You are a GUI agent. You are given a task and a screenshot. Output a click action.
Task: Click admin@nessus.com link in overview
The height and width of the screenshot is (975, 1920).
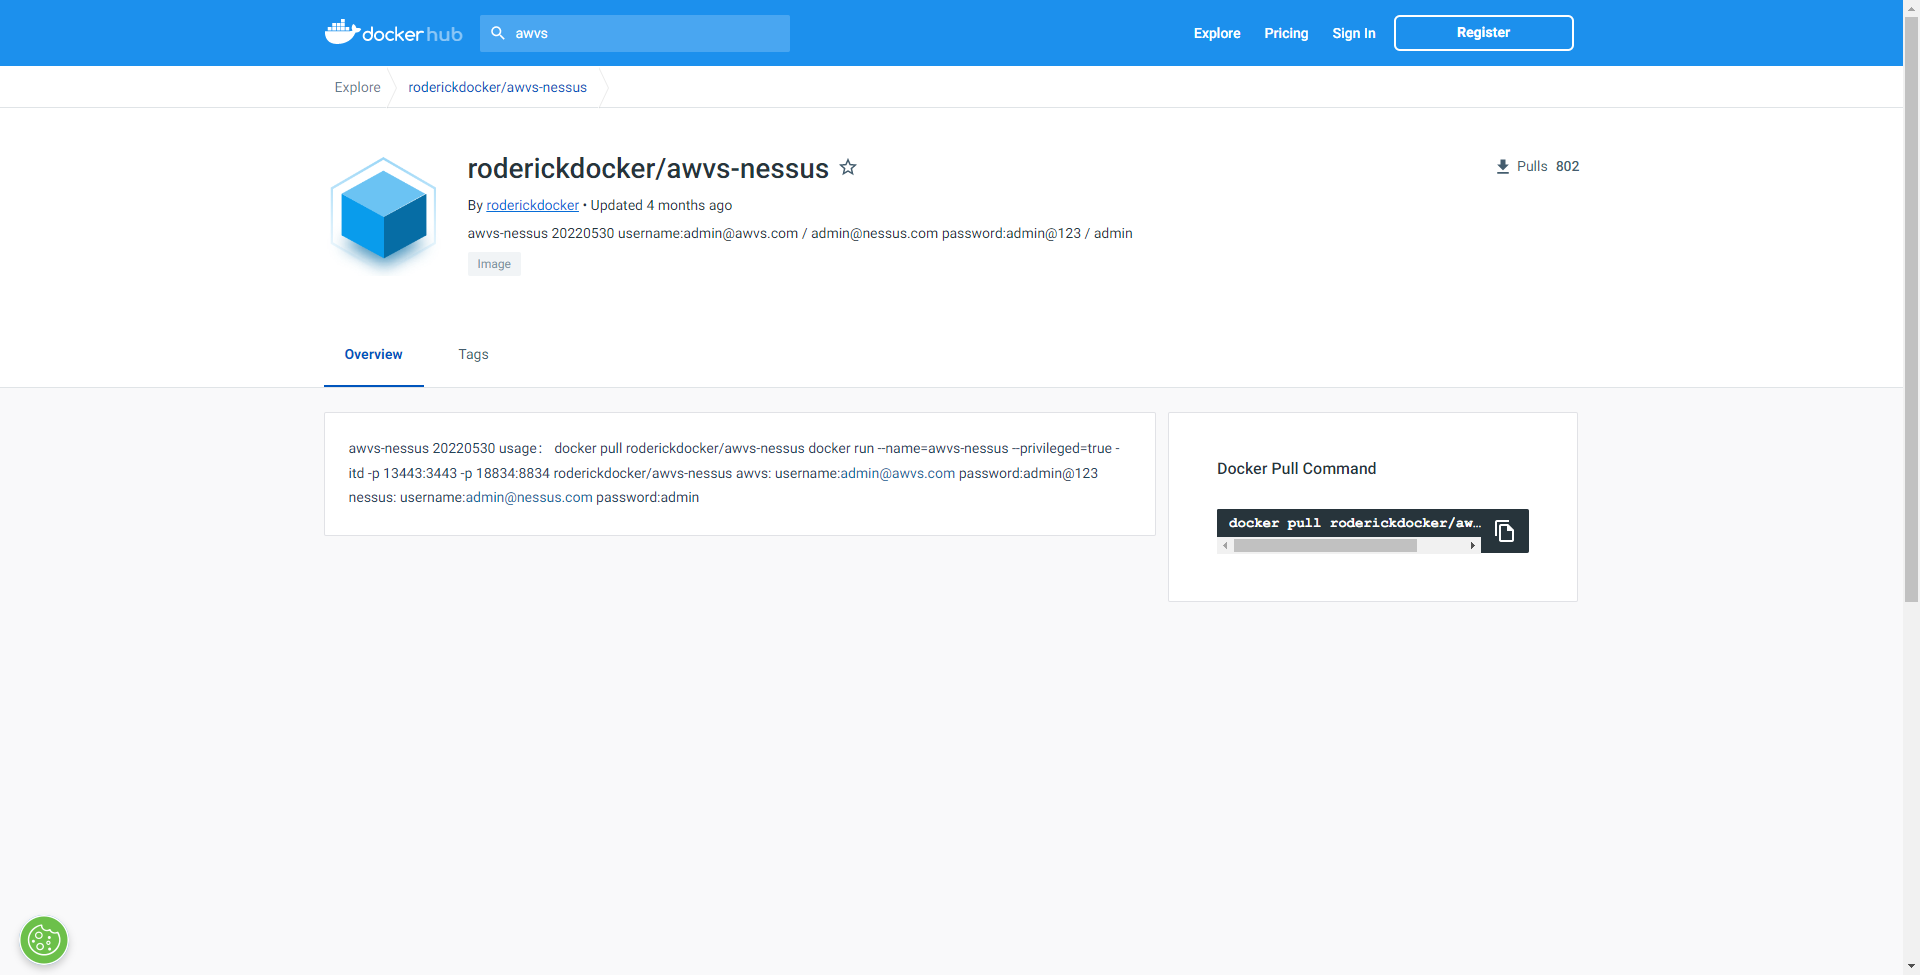click(529, 497)
